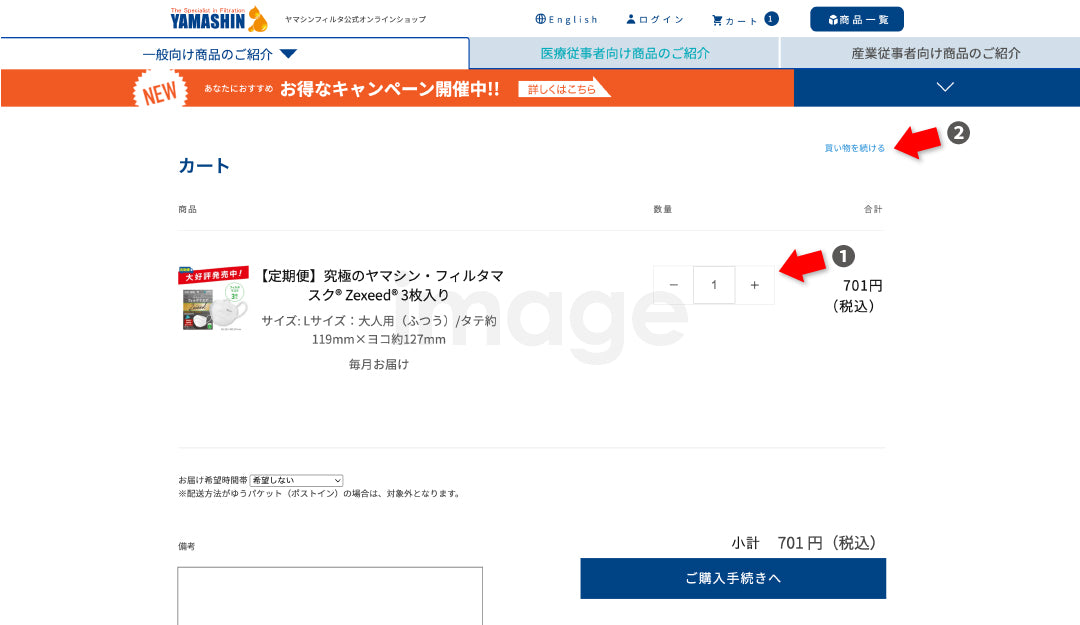Click the login person icon
Image resolution: width=1080 pixels, height=625 pixels.
(x=631, y=19)
